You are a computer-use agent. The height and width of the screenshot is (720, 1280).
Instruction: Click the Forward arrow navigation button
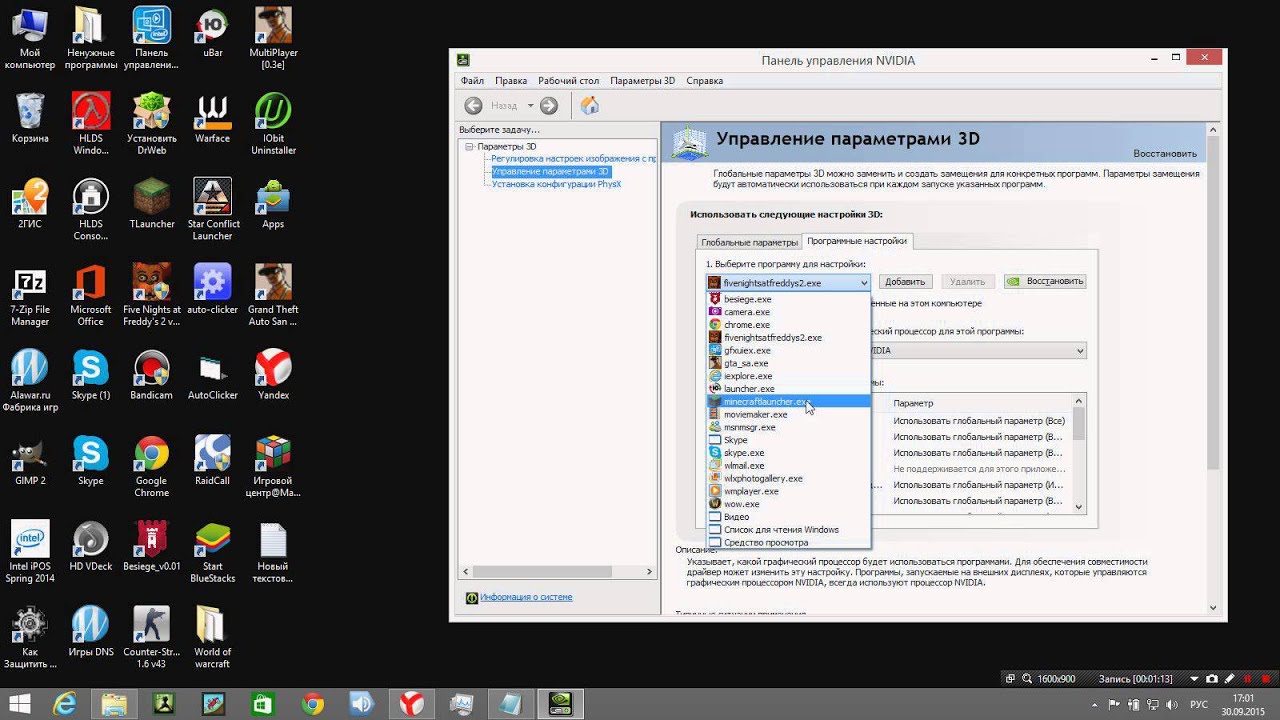pyautogui.click(x=549, y=106)
